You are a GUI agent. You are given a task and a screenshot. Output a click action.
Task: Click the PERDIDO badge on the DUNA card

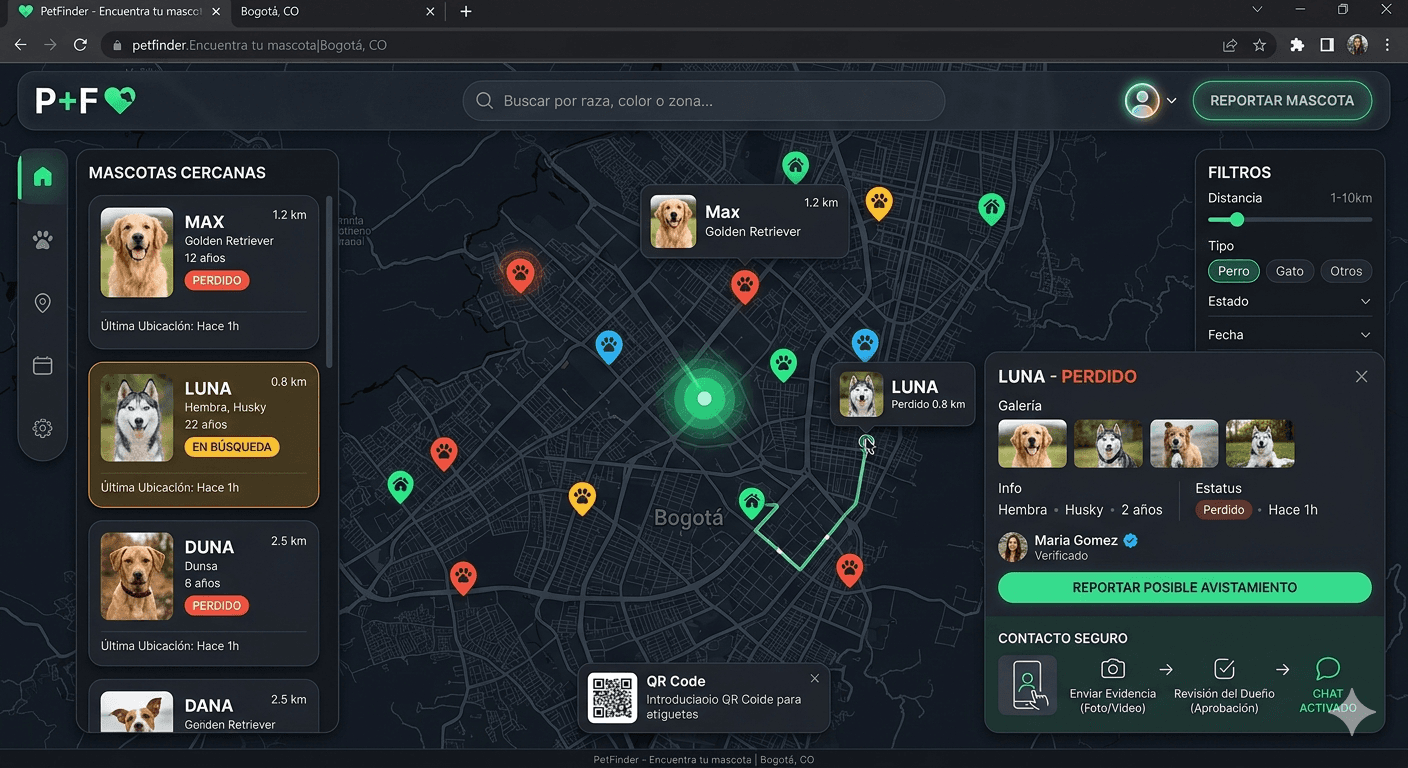(x=217, y=606)
